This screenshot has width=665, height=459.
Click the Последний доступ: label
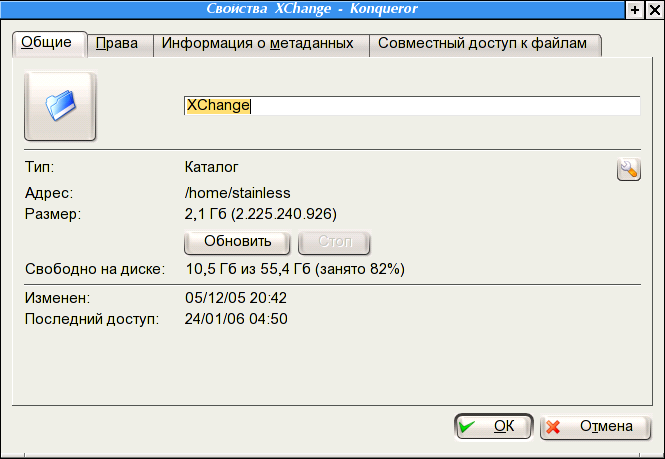[x=92, y=319]
